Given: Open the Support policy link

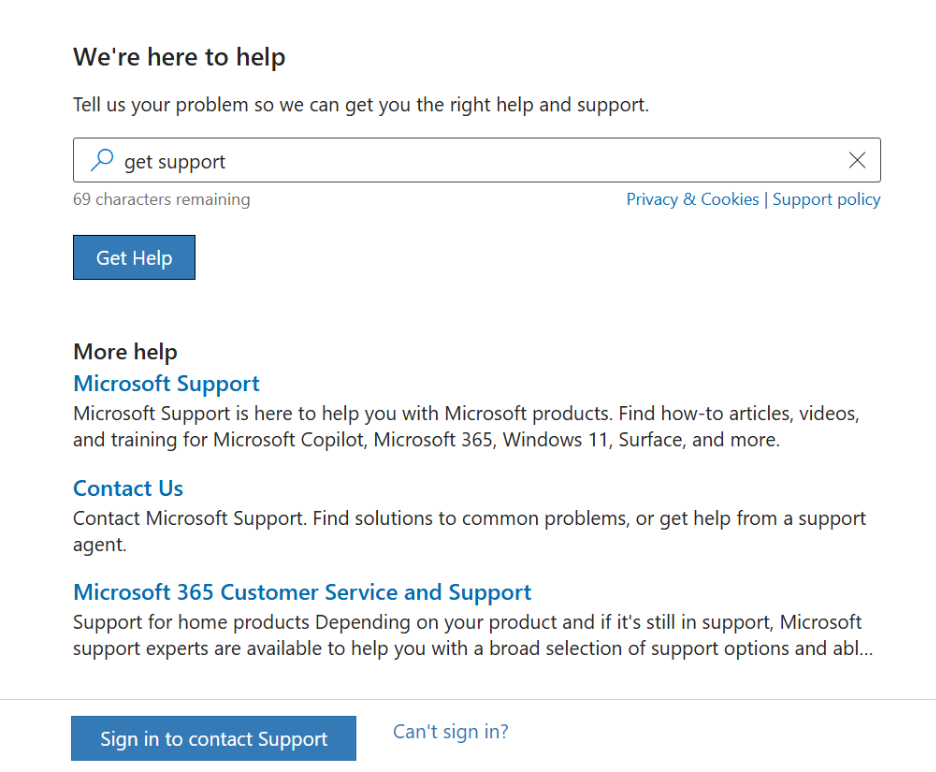Looking at the screenshot, I should [x=826, y=199].
